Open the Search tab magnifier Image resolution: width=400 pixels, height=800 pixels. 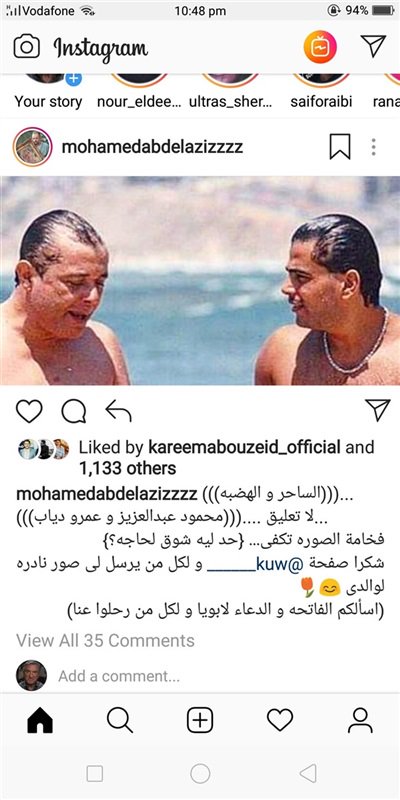(x=120, y=720)
